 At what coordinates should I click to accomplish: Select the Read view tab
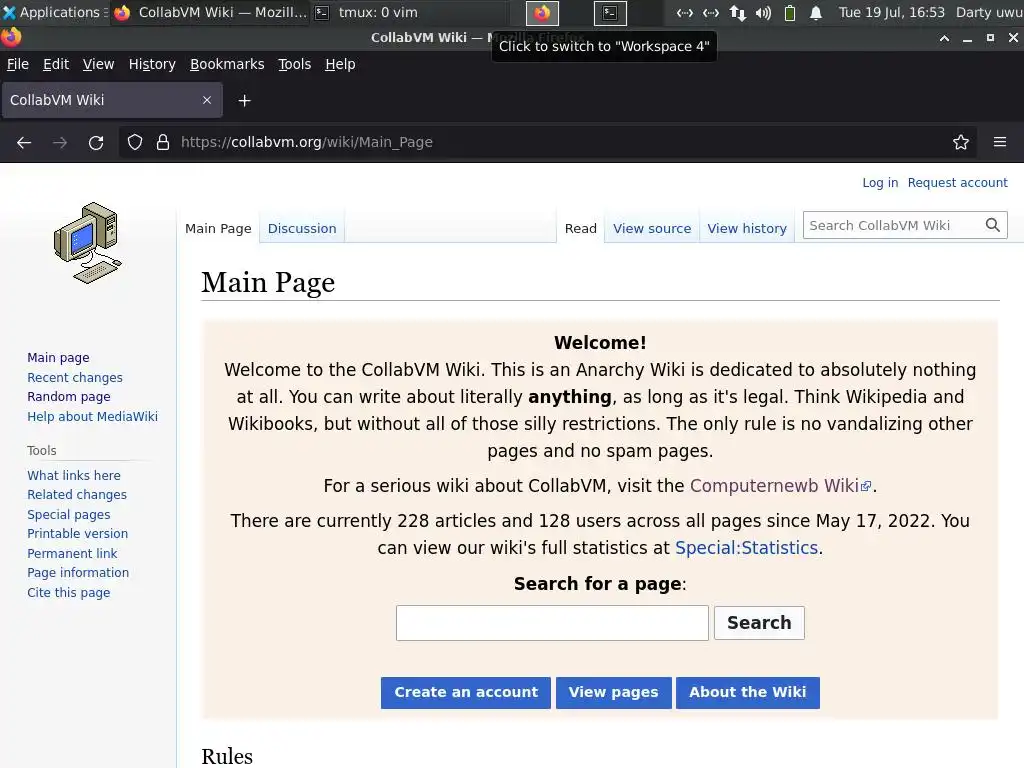(x=581, y=229)
